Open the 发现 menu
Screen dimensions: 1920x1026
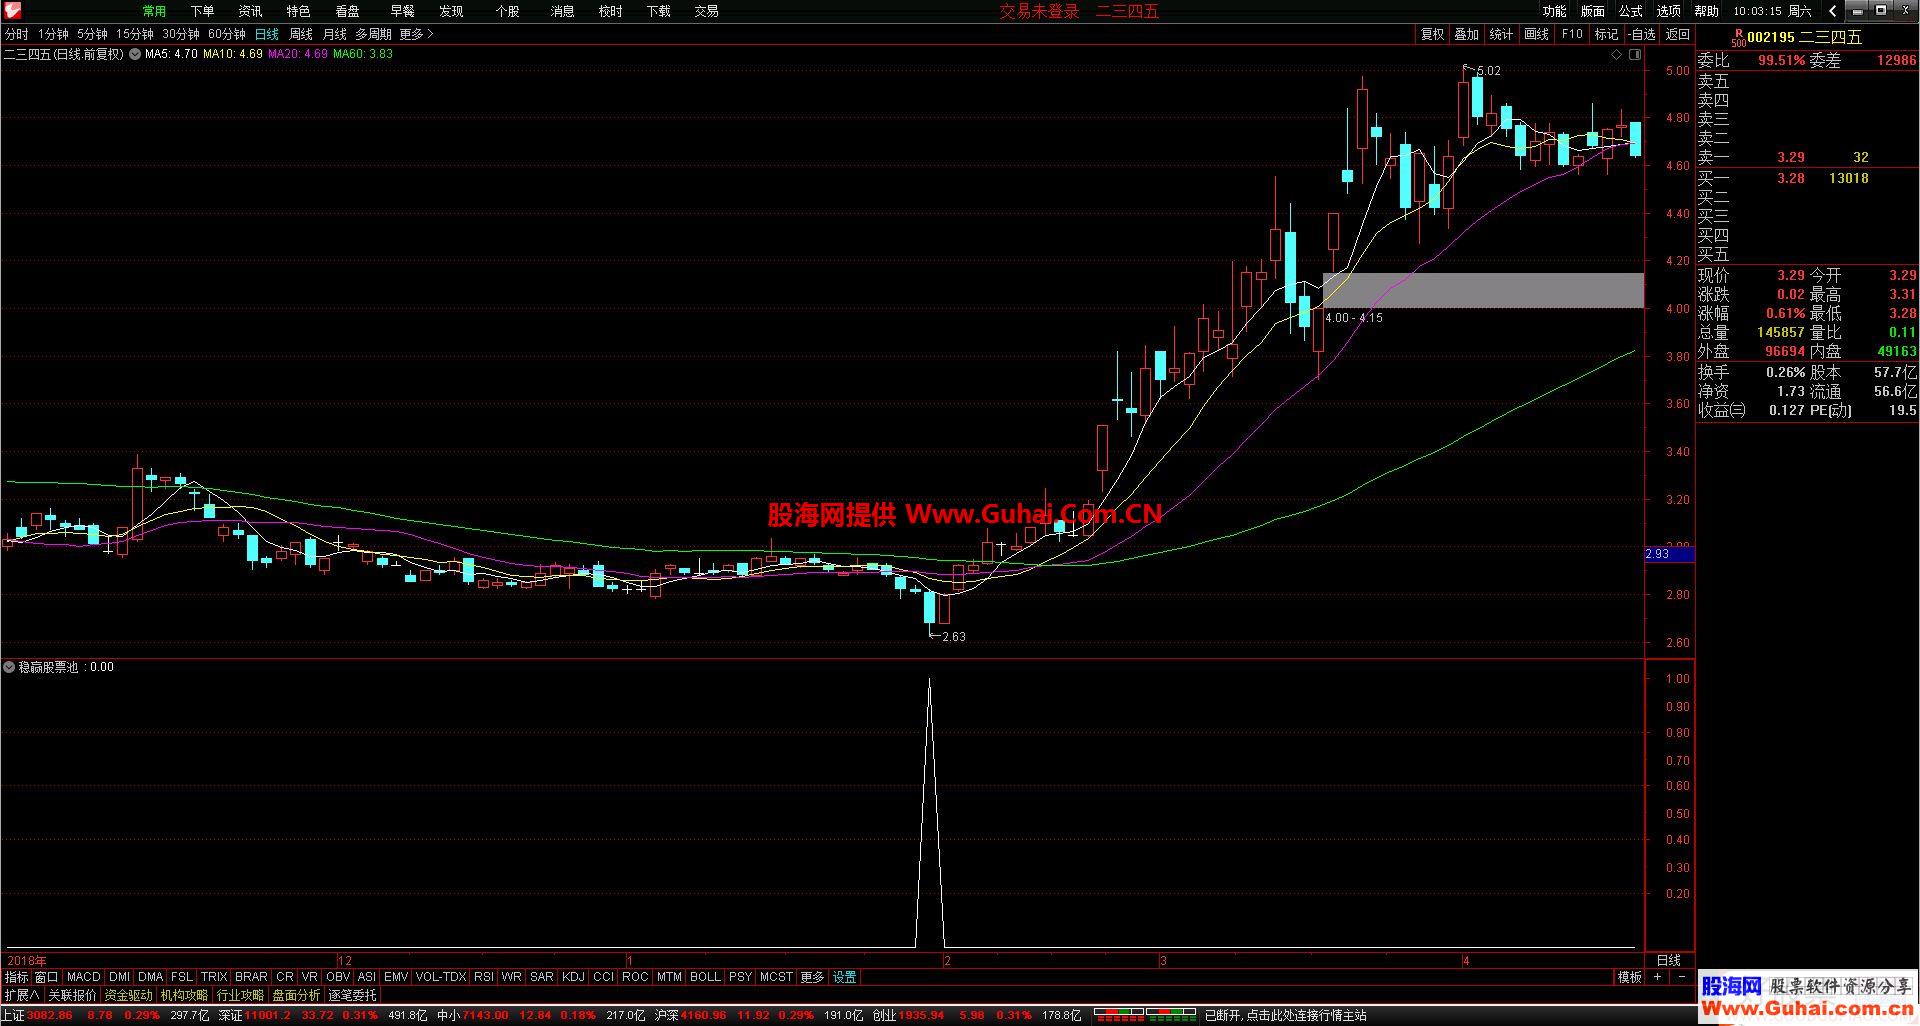451,11
